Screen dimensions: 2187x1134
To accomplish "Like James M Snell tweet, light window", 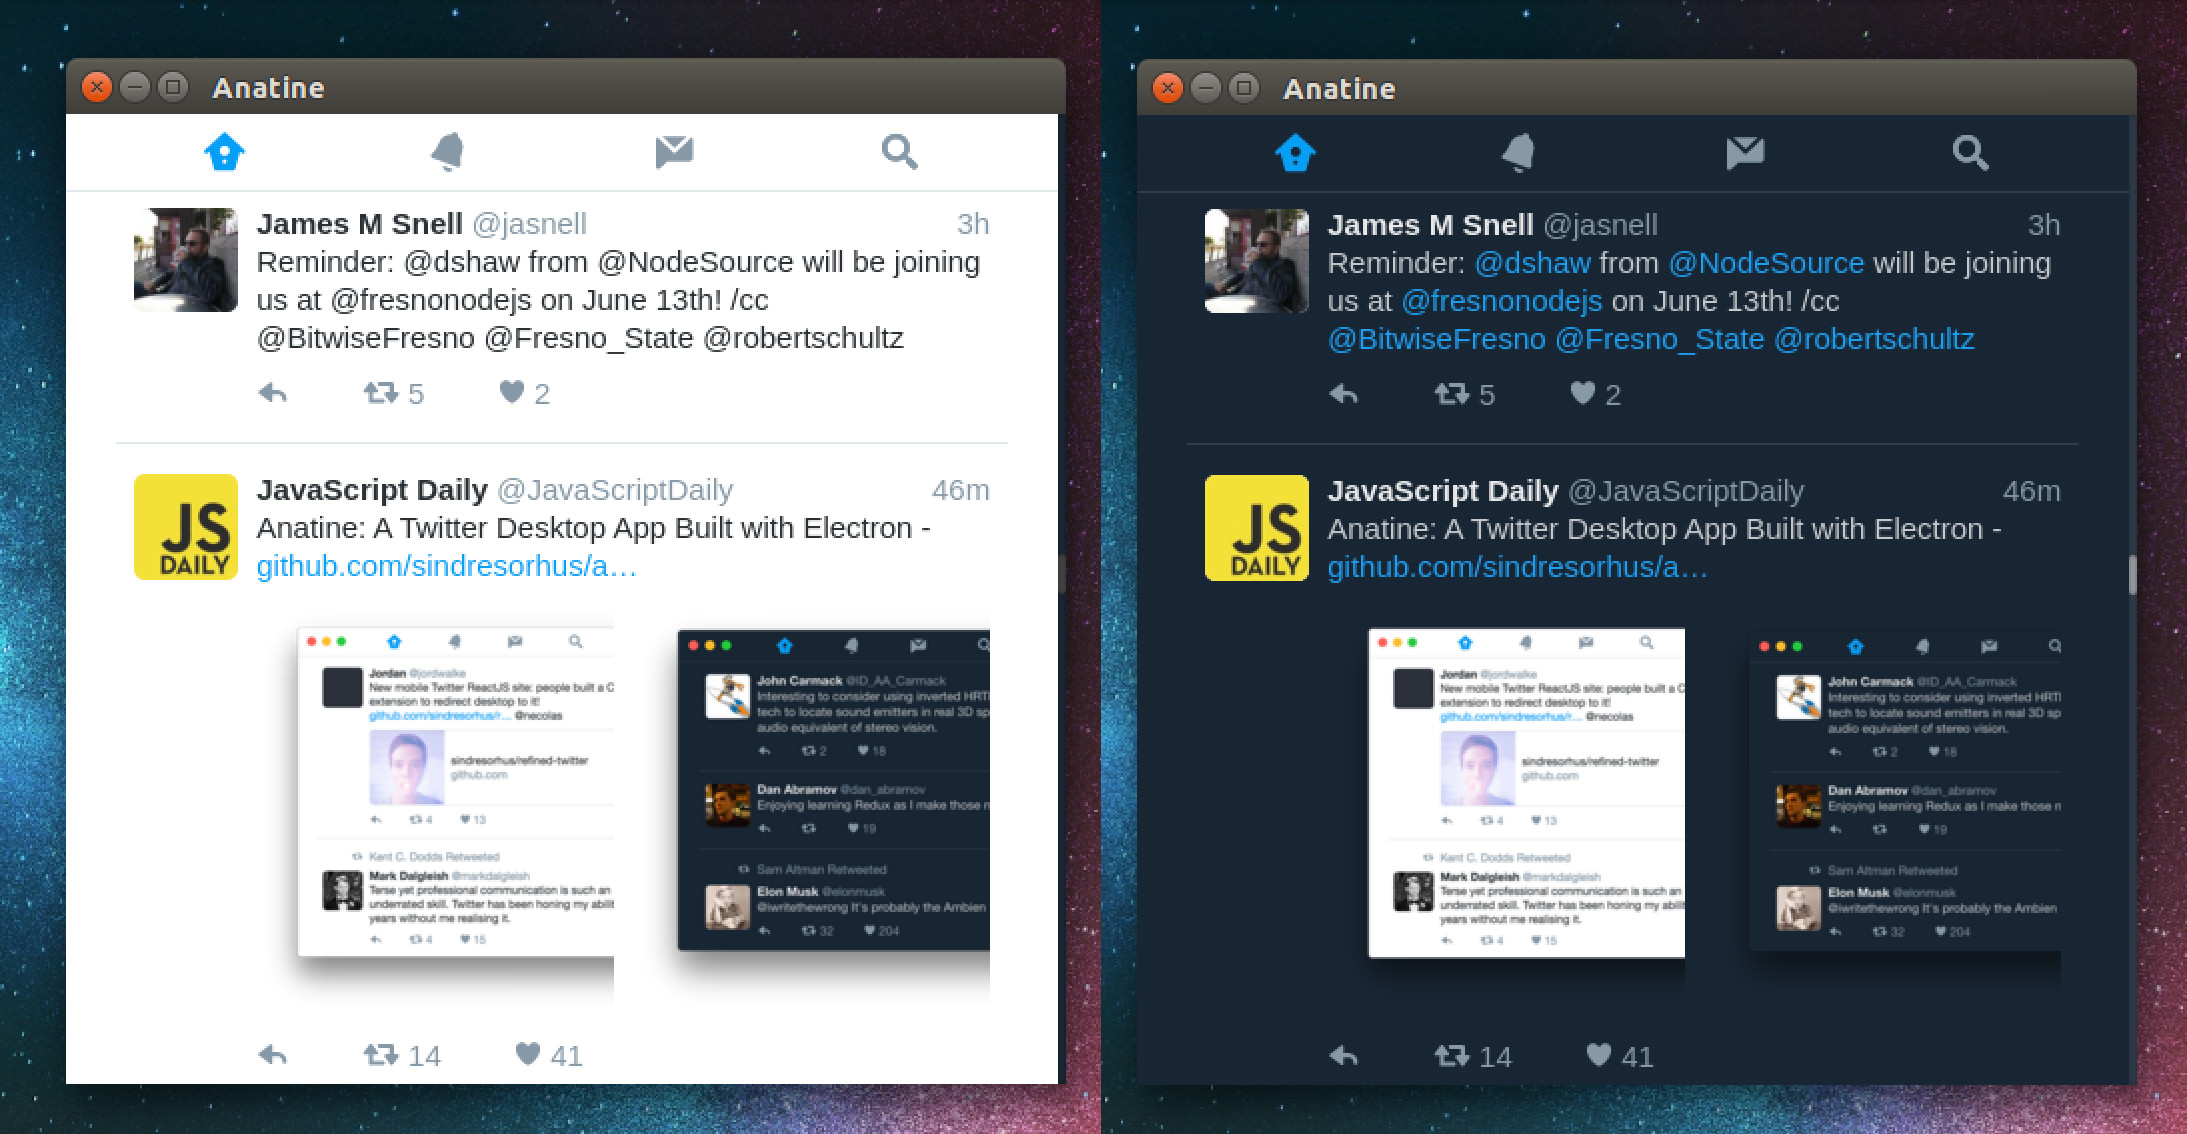I will (x=524, y=393).
